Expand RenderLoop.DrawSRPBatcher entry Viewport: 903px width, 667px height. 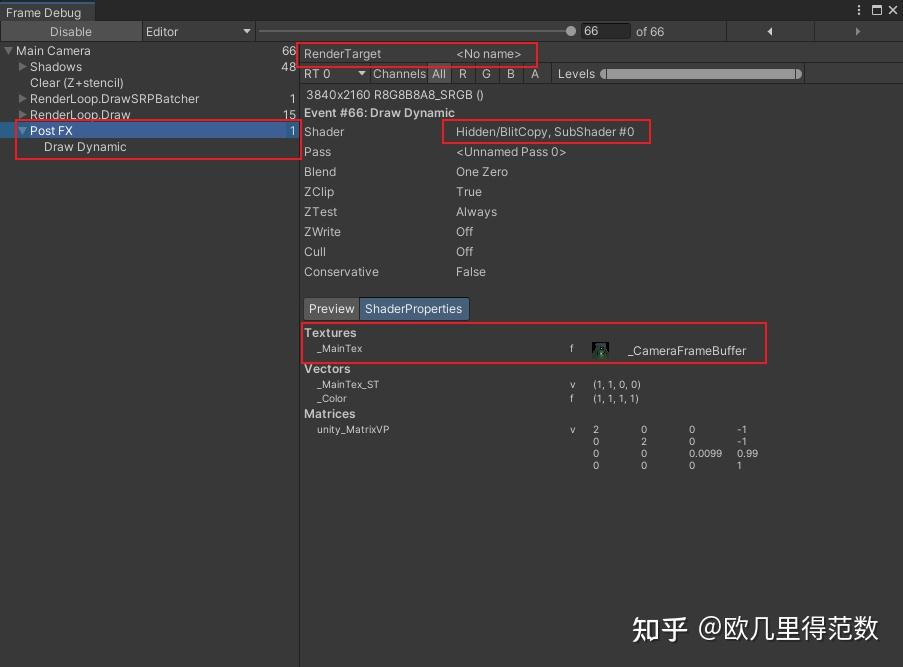pos(22,99)
